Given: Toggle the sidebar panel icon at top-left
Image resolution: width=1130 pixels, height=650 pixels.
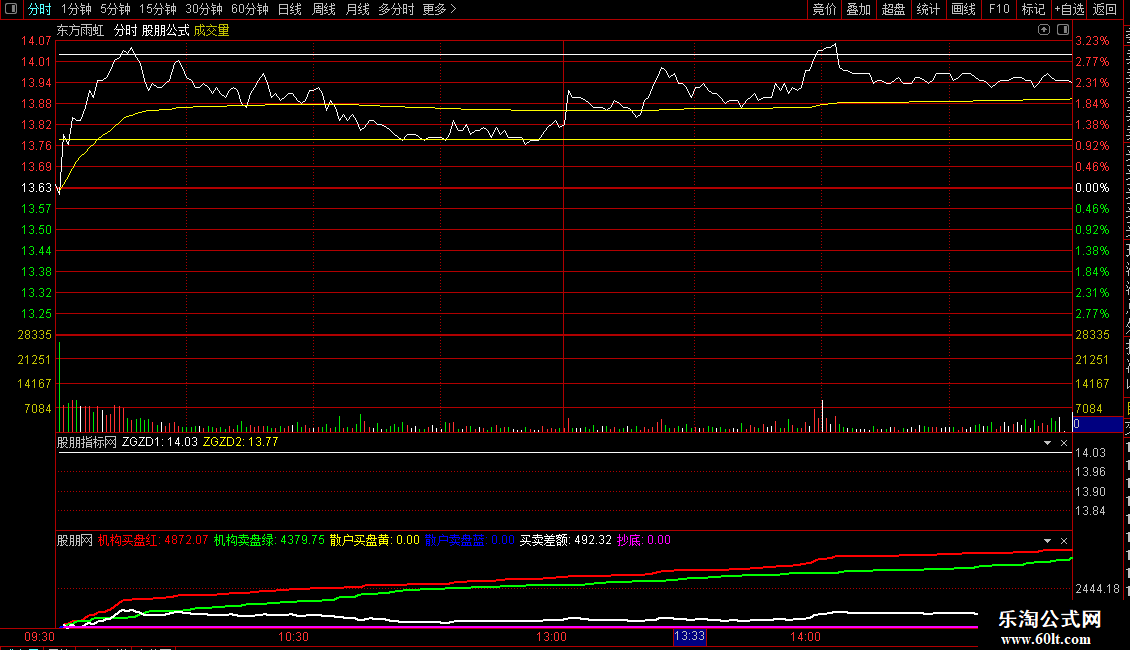Looking at the screenshot, I should click(x=11, y=9).
